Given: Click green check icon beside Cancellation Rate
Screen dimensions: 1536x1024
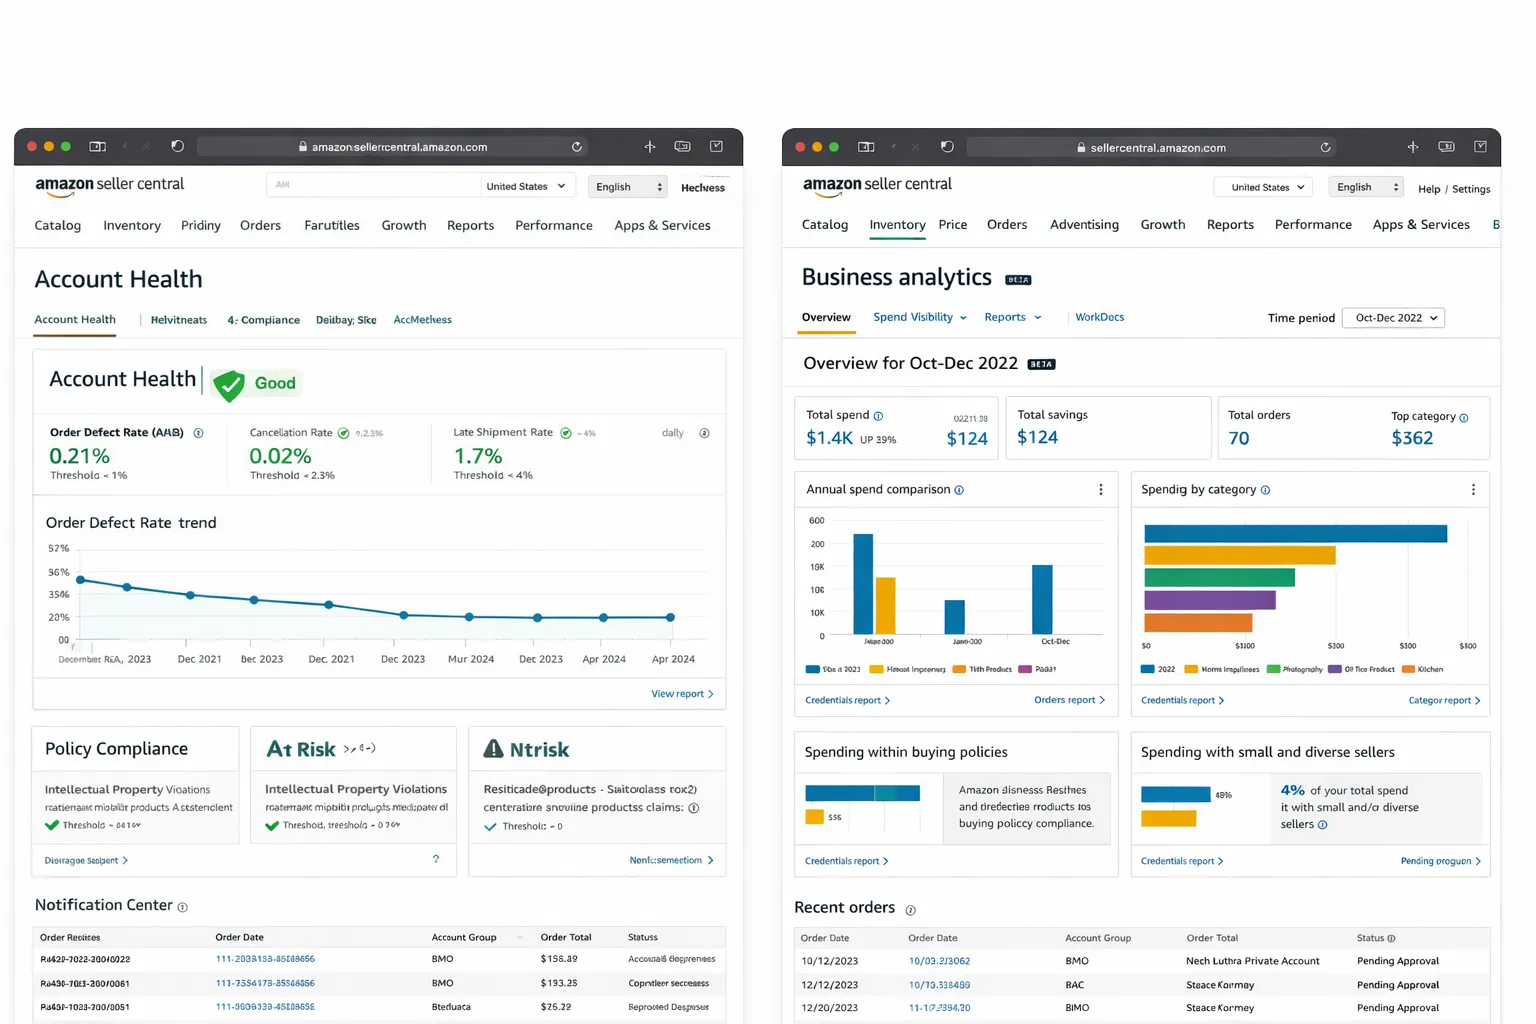Looking at the screenshot, I should pyautogui.click(x=343, y=433).
